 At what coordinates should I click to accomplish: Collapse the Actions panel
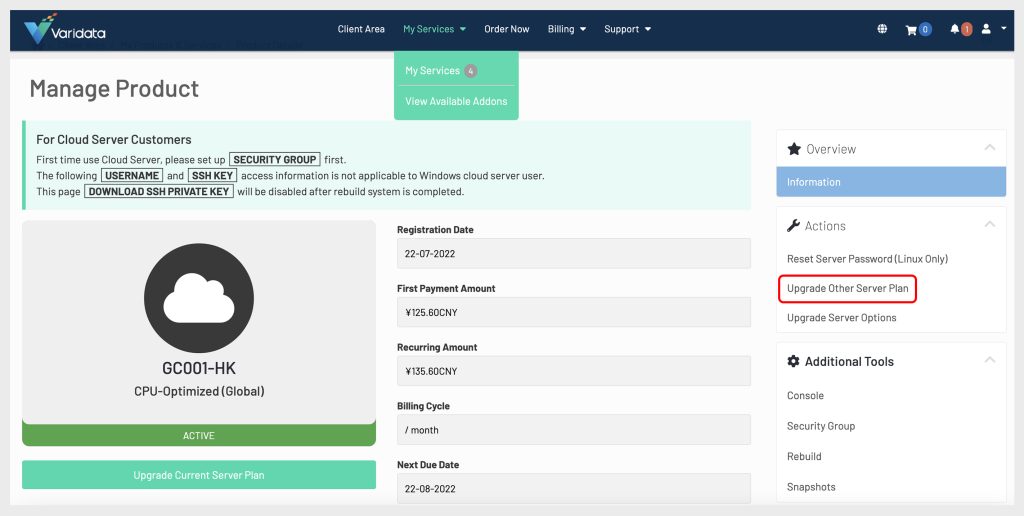pos(989,225)
